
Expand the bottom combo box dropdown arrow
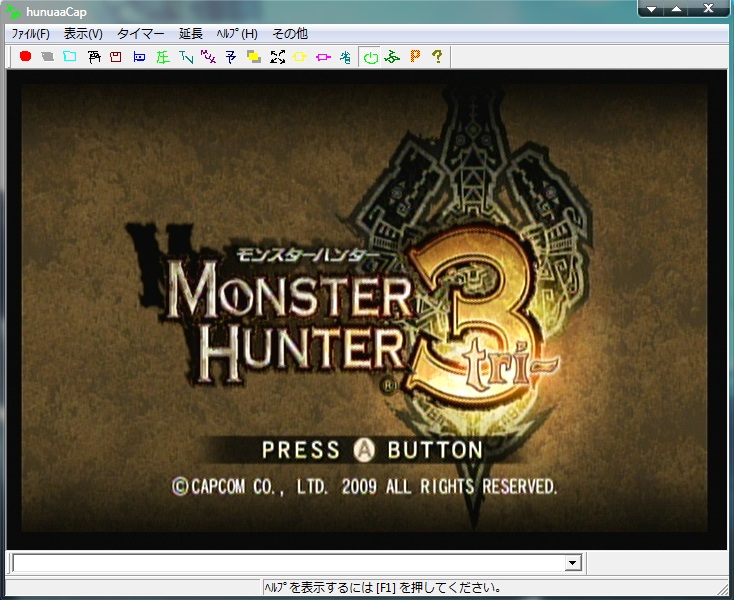pos(573,564)
